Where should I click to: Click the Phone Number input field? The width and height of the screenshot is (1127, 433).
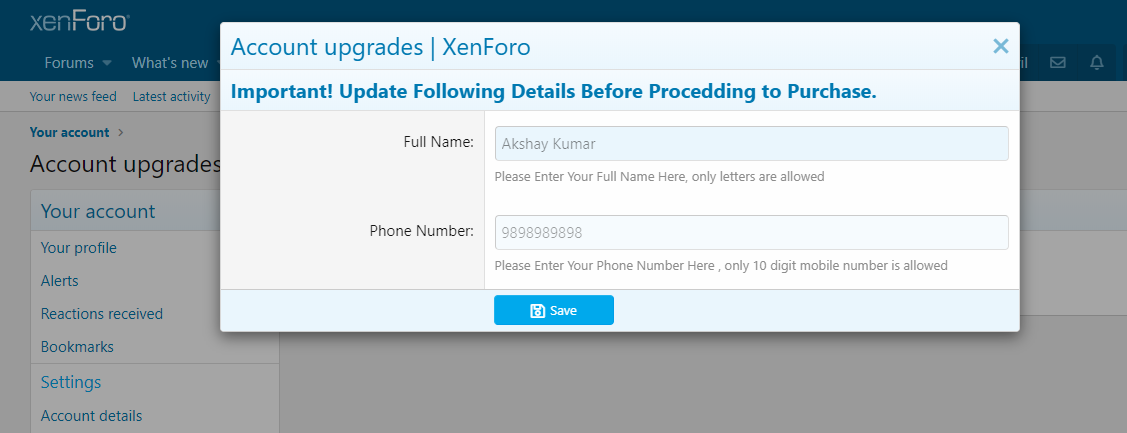click(x=751, y=233)
